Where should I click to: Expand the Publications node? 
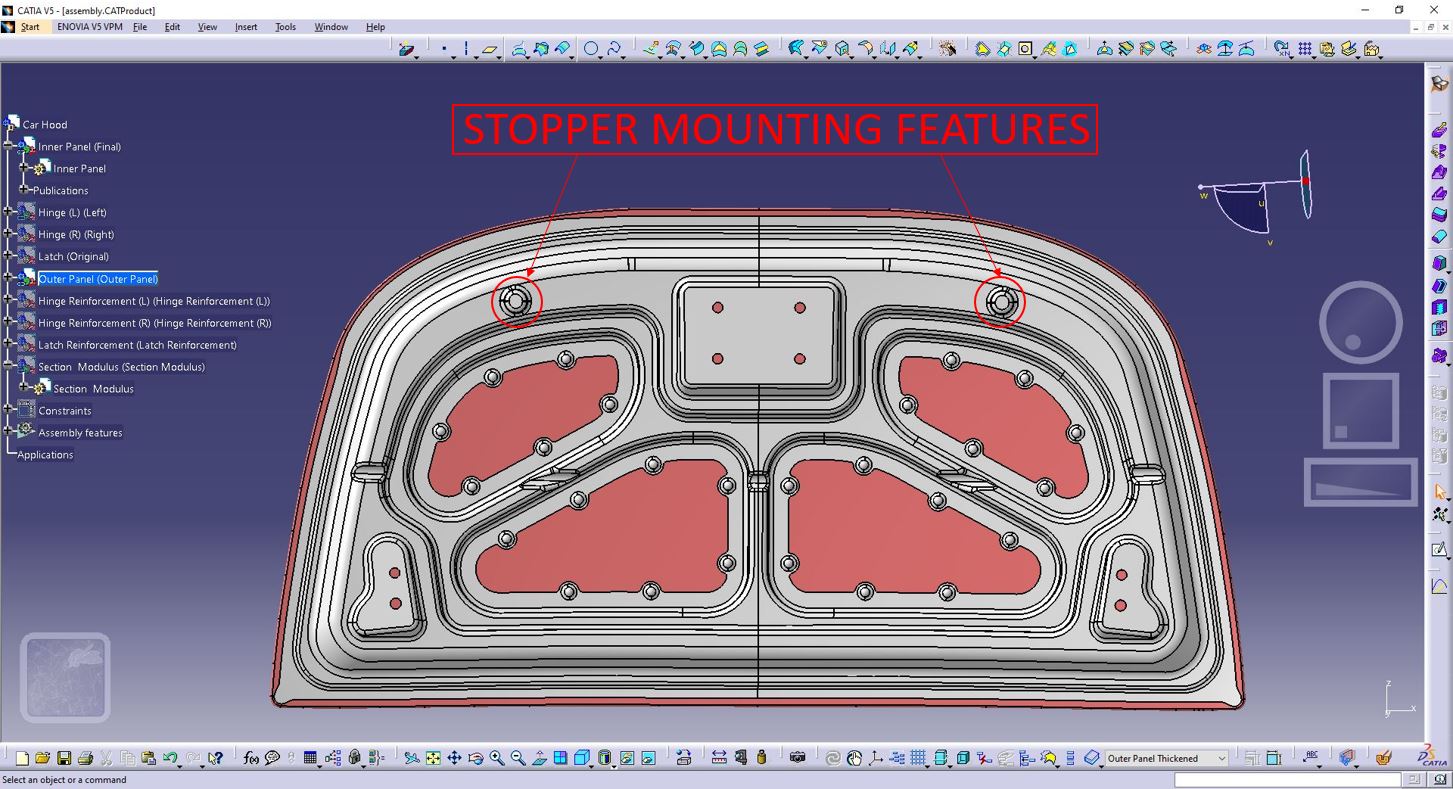(26, 190)
